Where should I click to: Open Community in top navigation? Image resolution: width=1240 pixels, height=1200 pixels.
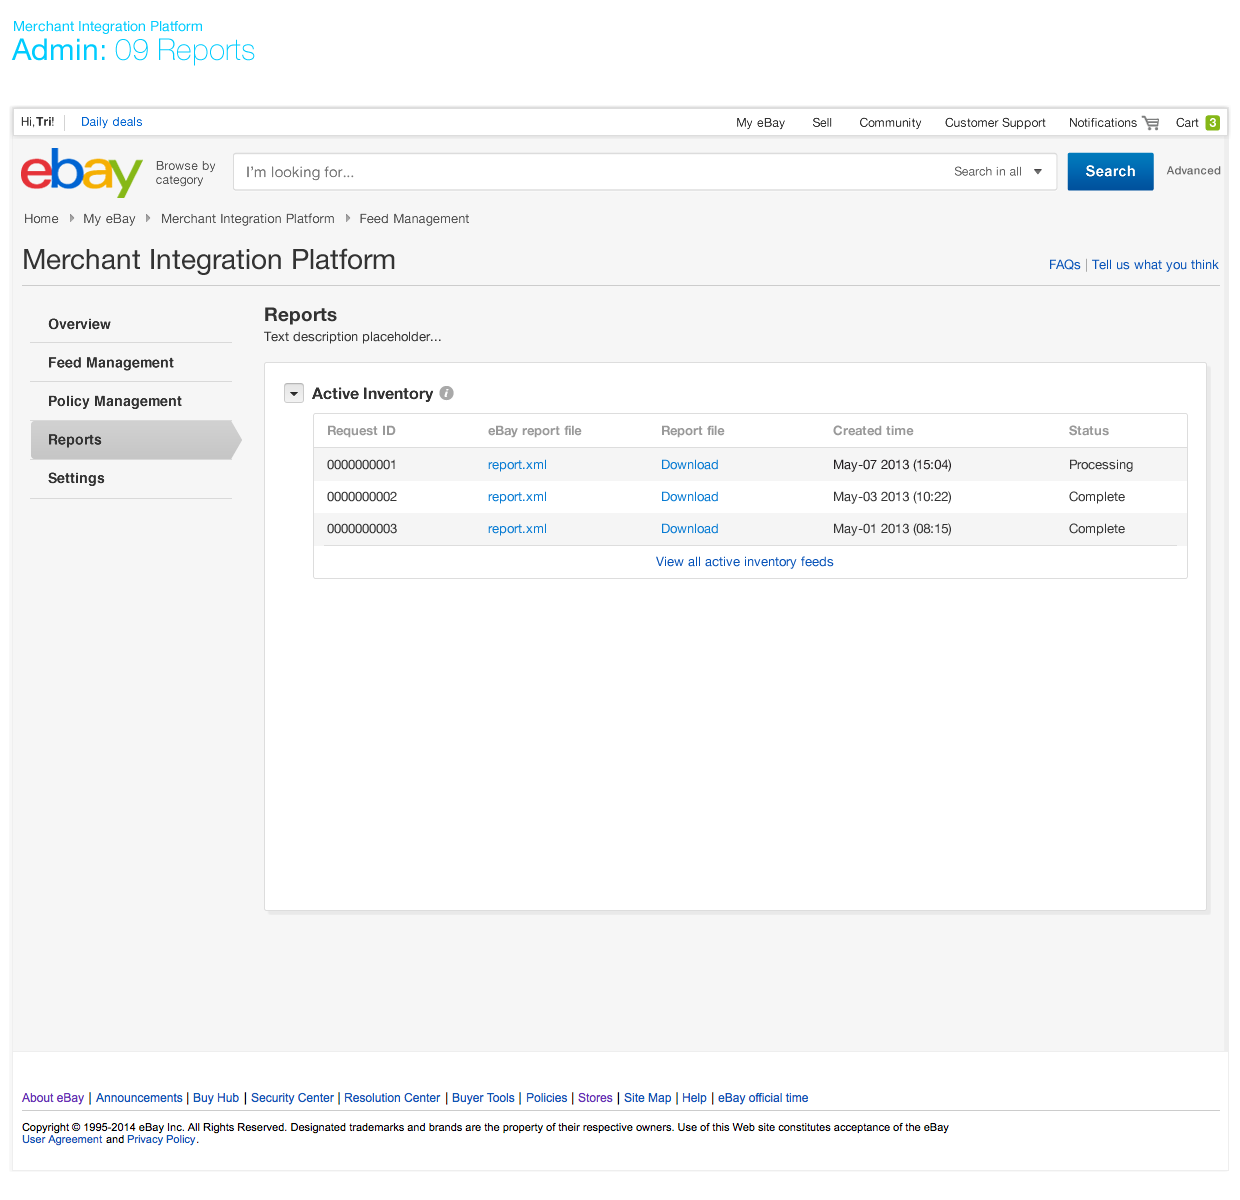coord(890,123)
